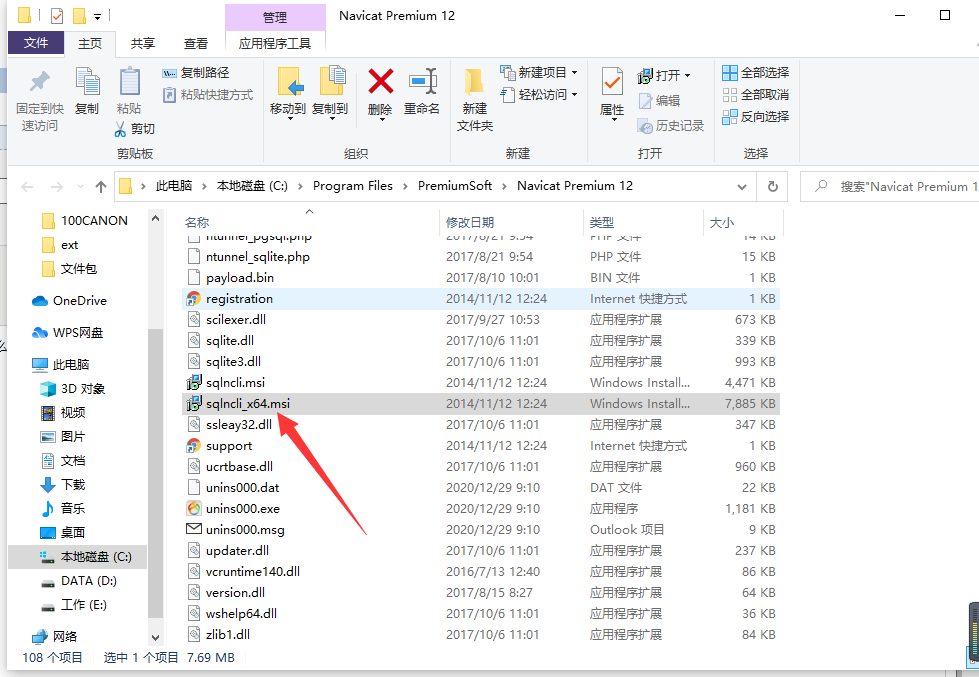
Task: Open the File (文件) tab
Action: click(36, 42)
